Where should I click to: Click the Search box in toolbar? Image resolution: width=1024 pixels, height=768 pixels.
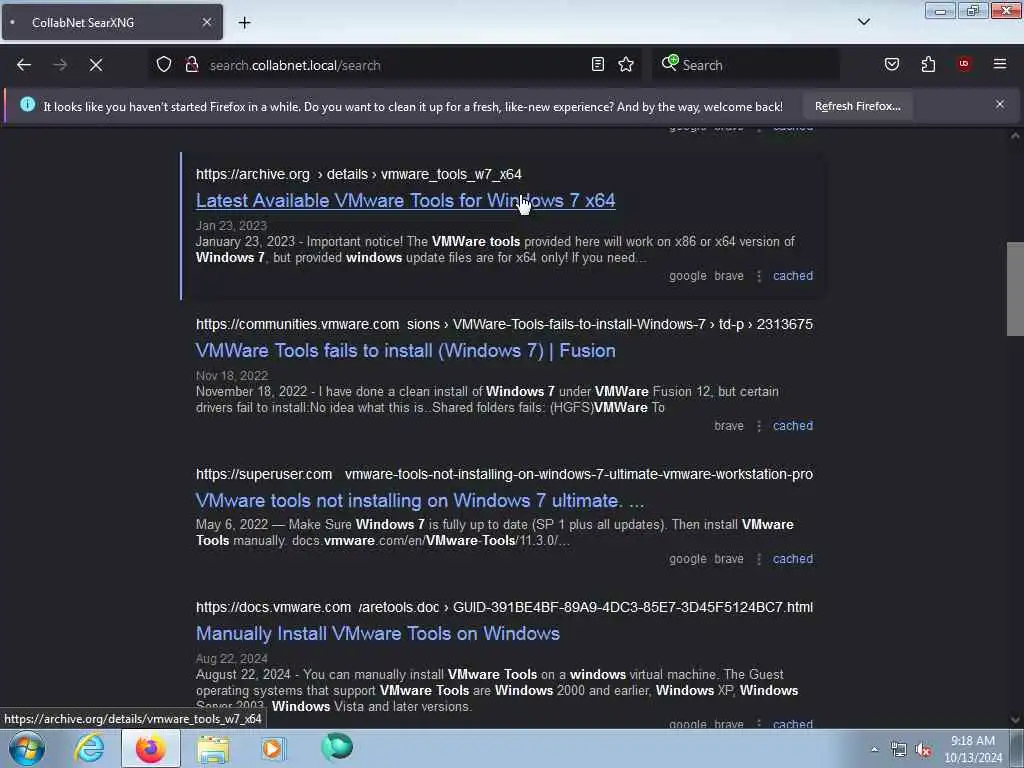(744, 65)
